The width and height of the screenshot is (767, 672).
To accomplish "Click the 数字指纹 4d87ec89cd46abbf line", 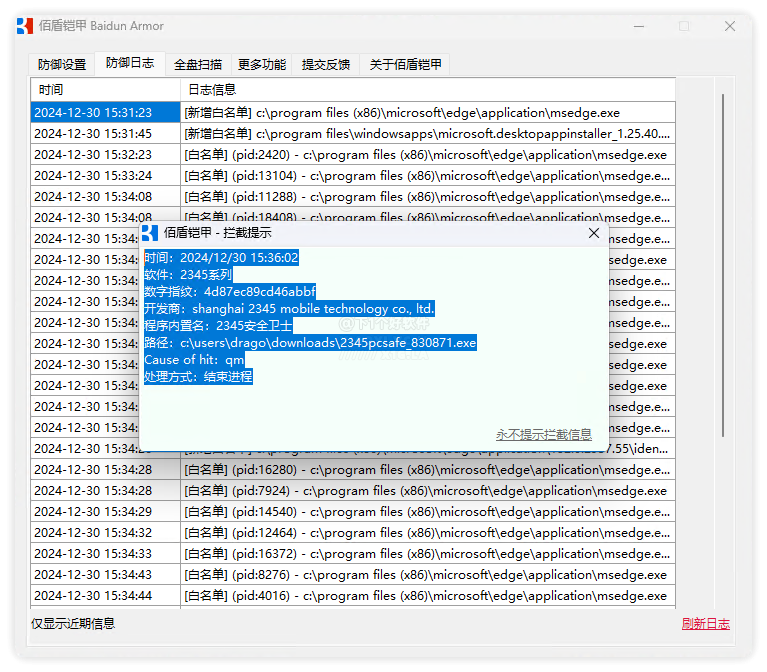I will pos(230,291).
